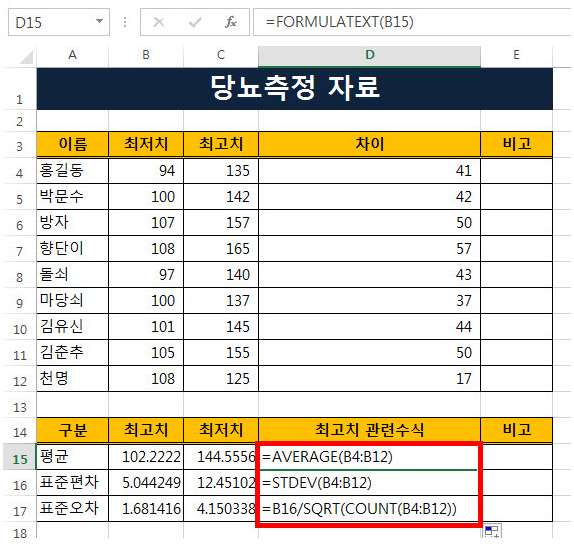The width and height of the screenshot is (574, 553).
Task: Click the name cell 김춘추
Action: (x=72, y=353)
